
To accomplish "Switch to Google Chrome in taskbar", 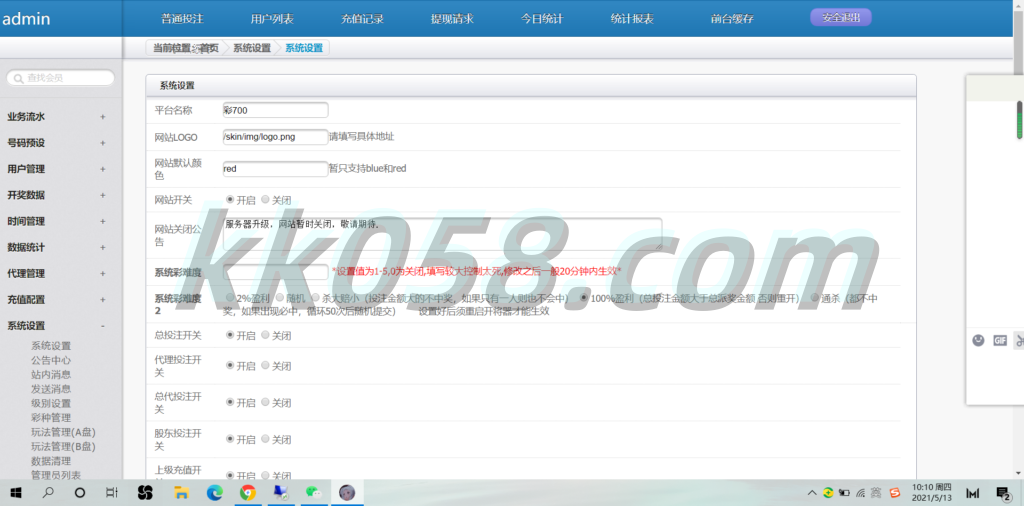I will pos(248,492).
